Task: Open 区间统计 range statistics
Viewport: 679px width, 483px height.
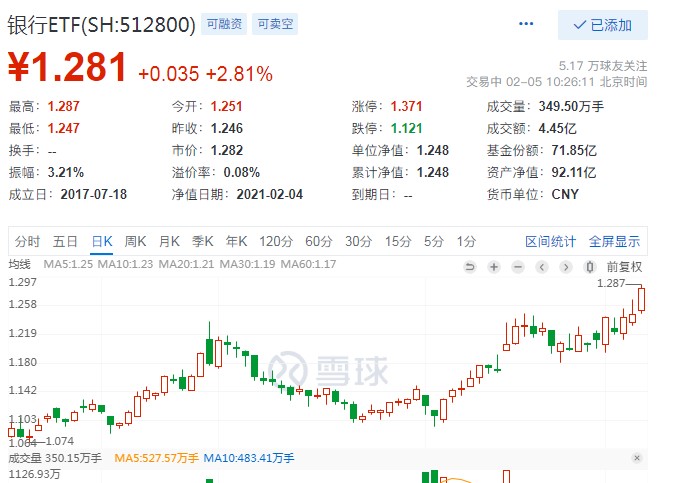Action: [550, 241]
